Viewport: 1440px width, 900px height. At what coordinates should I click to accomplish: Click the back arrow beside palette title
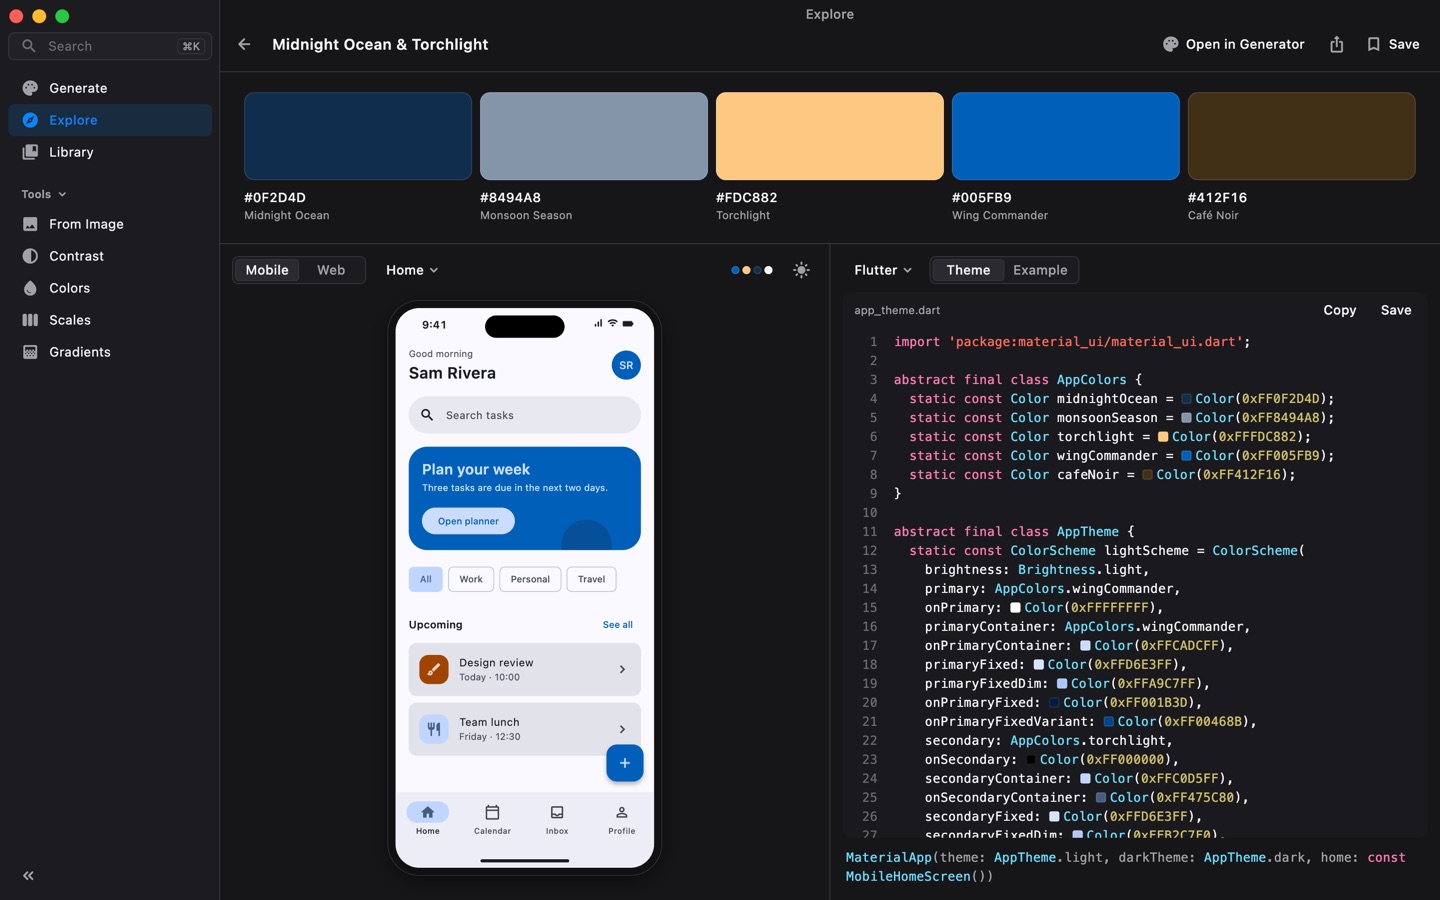[244, 44]
